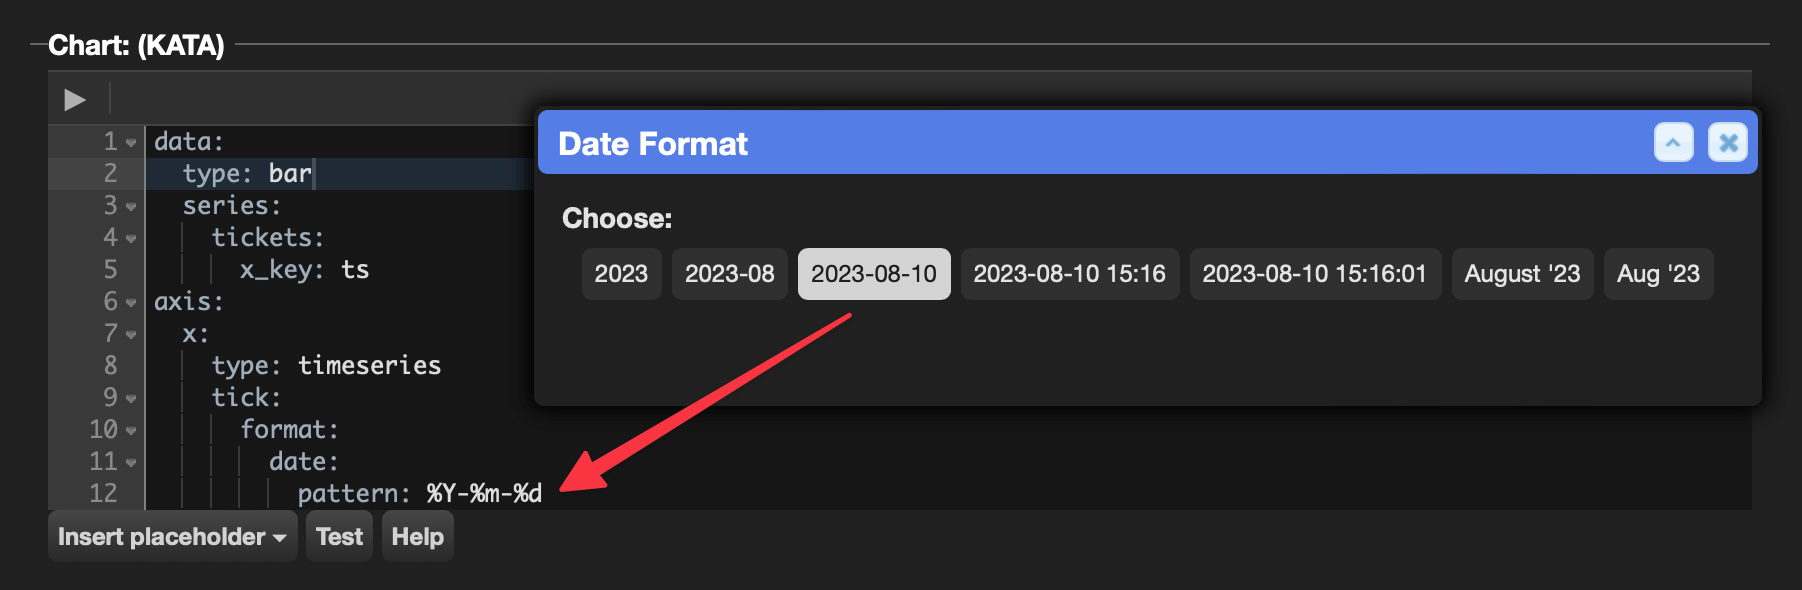Fold the tickets block at line 4
The image size is (1802, 590).
pyautogui.click(x=131, y=239)
